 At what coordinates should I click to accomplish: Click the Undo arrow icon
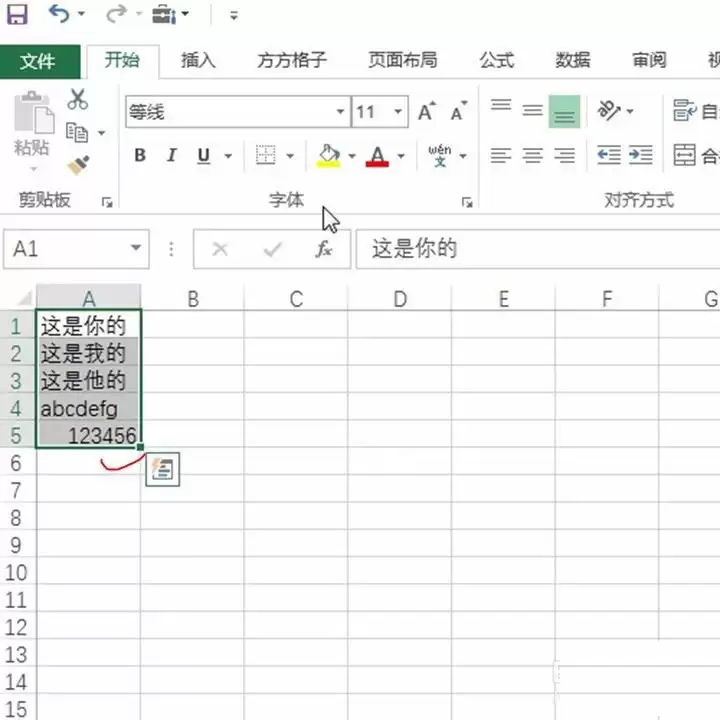pyautogui.click(x=59, y=15)
